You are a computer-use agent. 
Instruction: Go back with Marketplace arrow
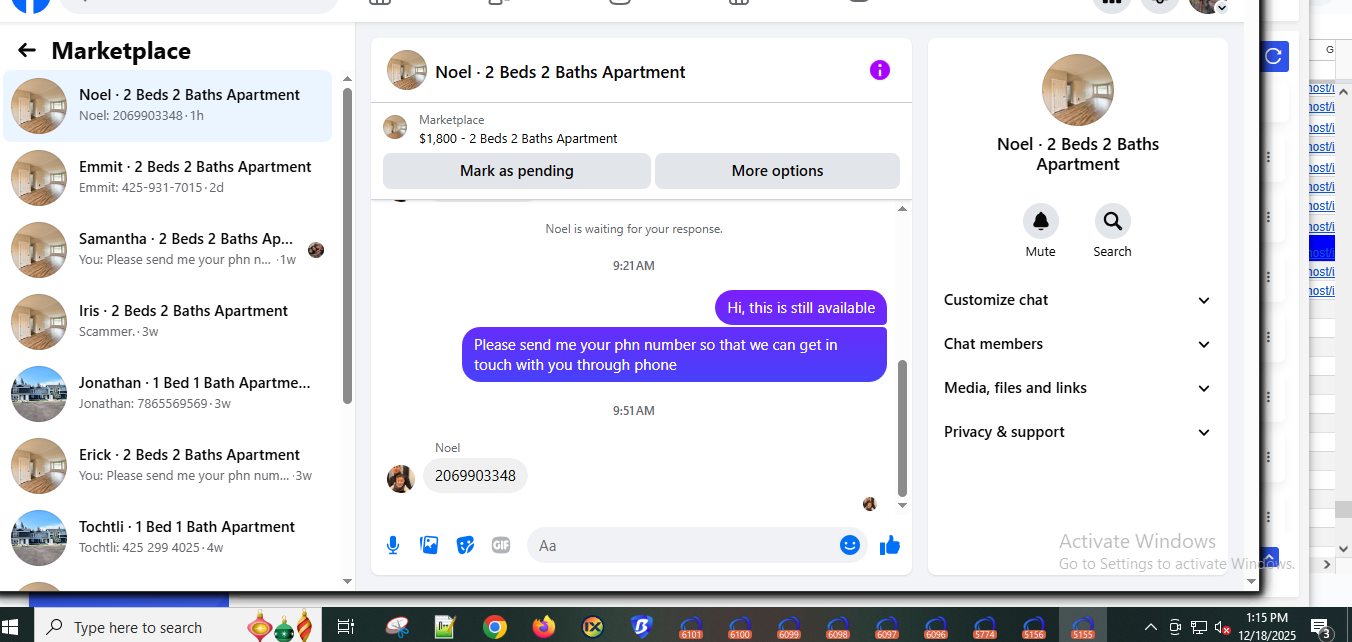click(27, 50)
